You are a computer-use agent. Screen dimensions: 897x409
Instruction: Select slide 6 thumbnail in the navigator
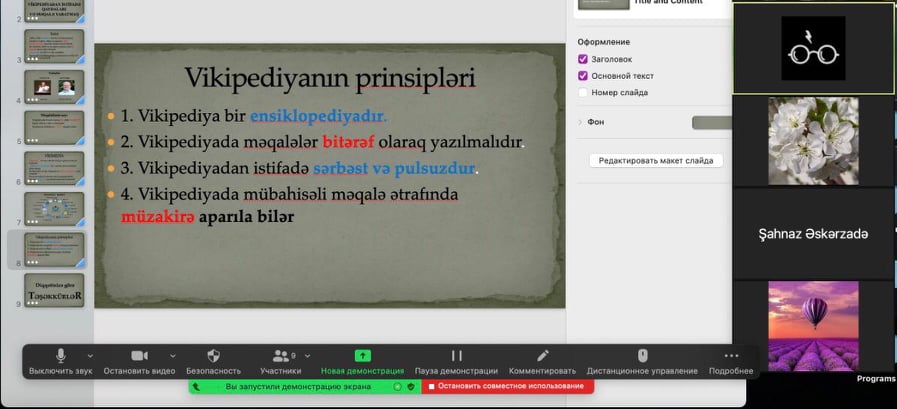coord(54,168)
